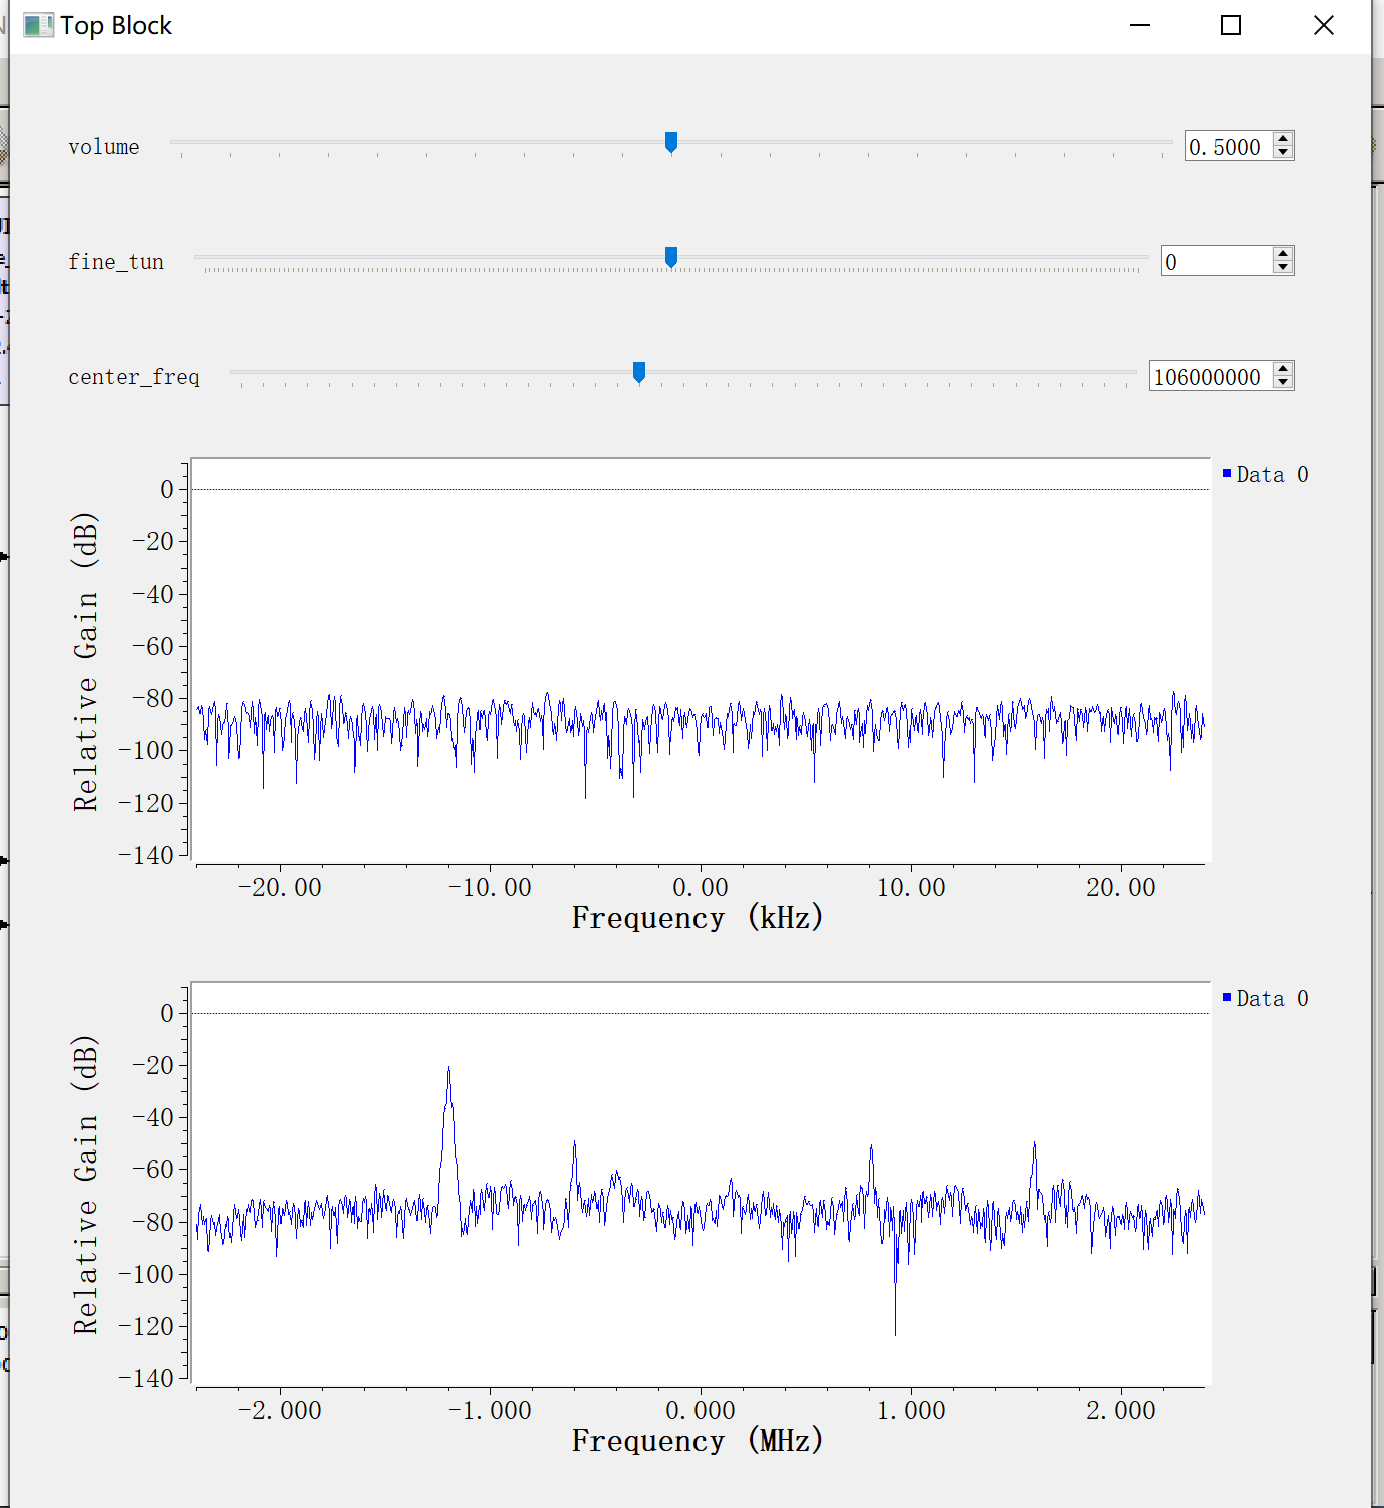This screenshot has width=1384, height=1508.
Task: Click the Top Block window icon
Action: (x=38, y=25)
